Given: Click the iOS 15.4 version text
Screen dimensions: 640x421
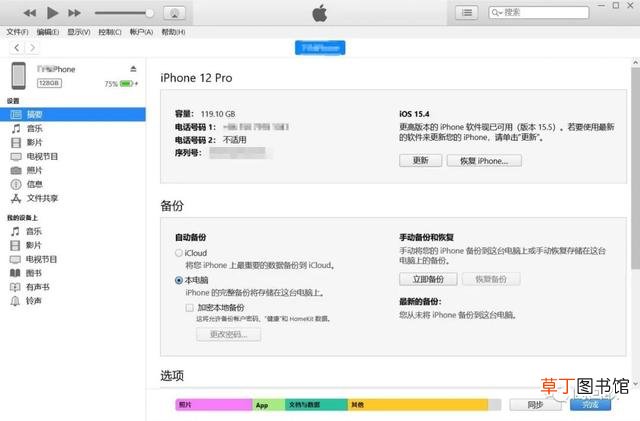Looking at the screenshot, I should [414, 114].
